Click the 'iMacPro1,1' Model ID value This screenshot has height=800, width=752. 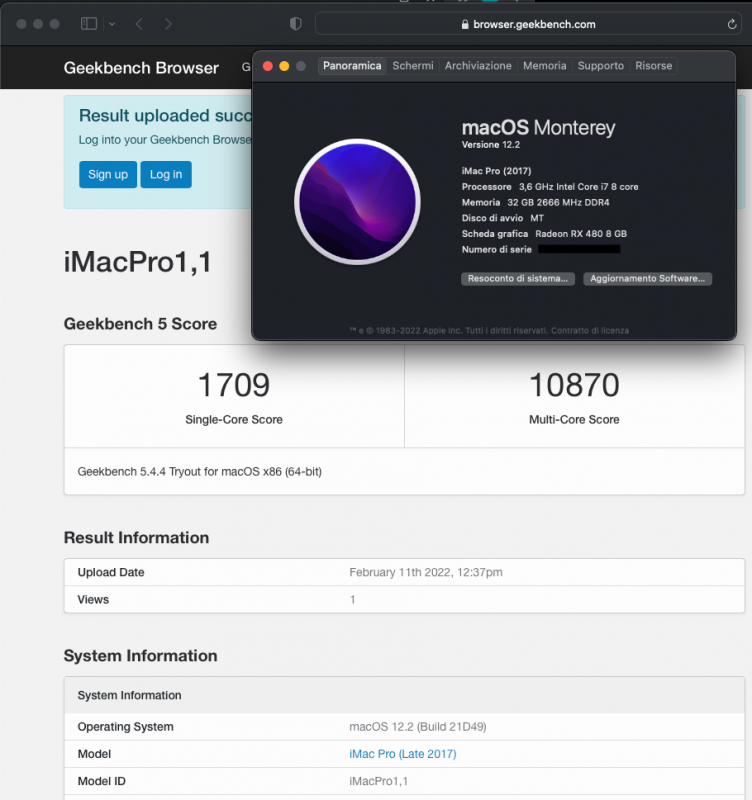tap(379, 781)
